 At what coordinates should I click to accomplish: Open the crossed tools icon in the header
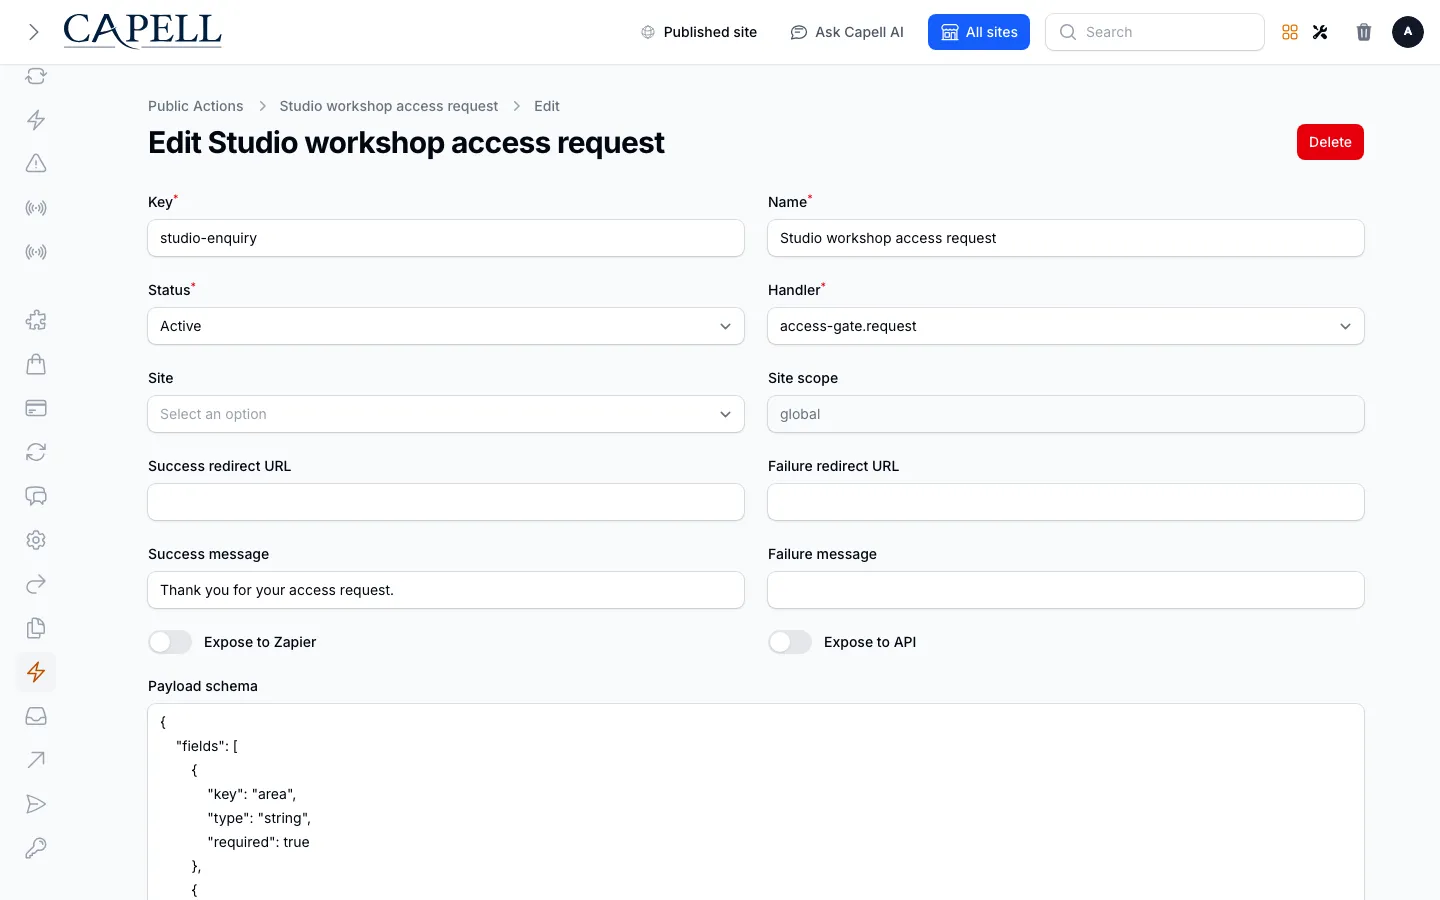[1320, 32]
